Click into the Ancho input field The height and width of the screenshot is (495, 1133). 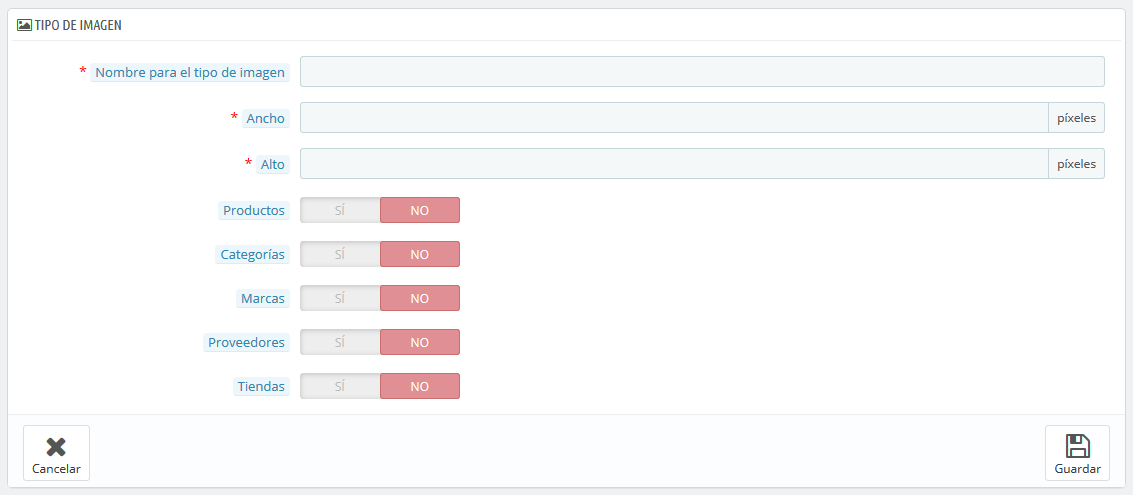pyautogui.click(x=674, y=118)
